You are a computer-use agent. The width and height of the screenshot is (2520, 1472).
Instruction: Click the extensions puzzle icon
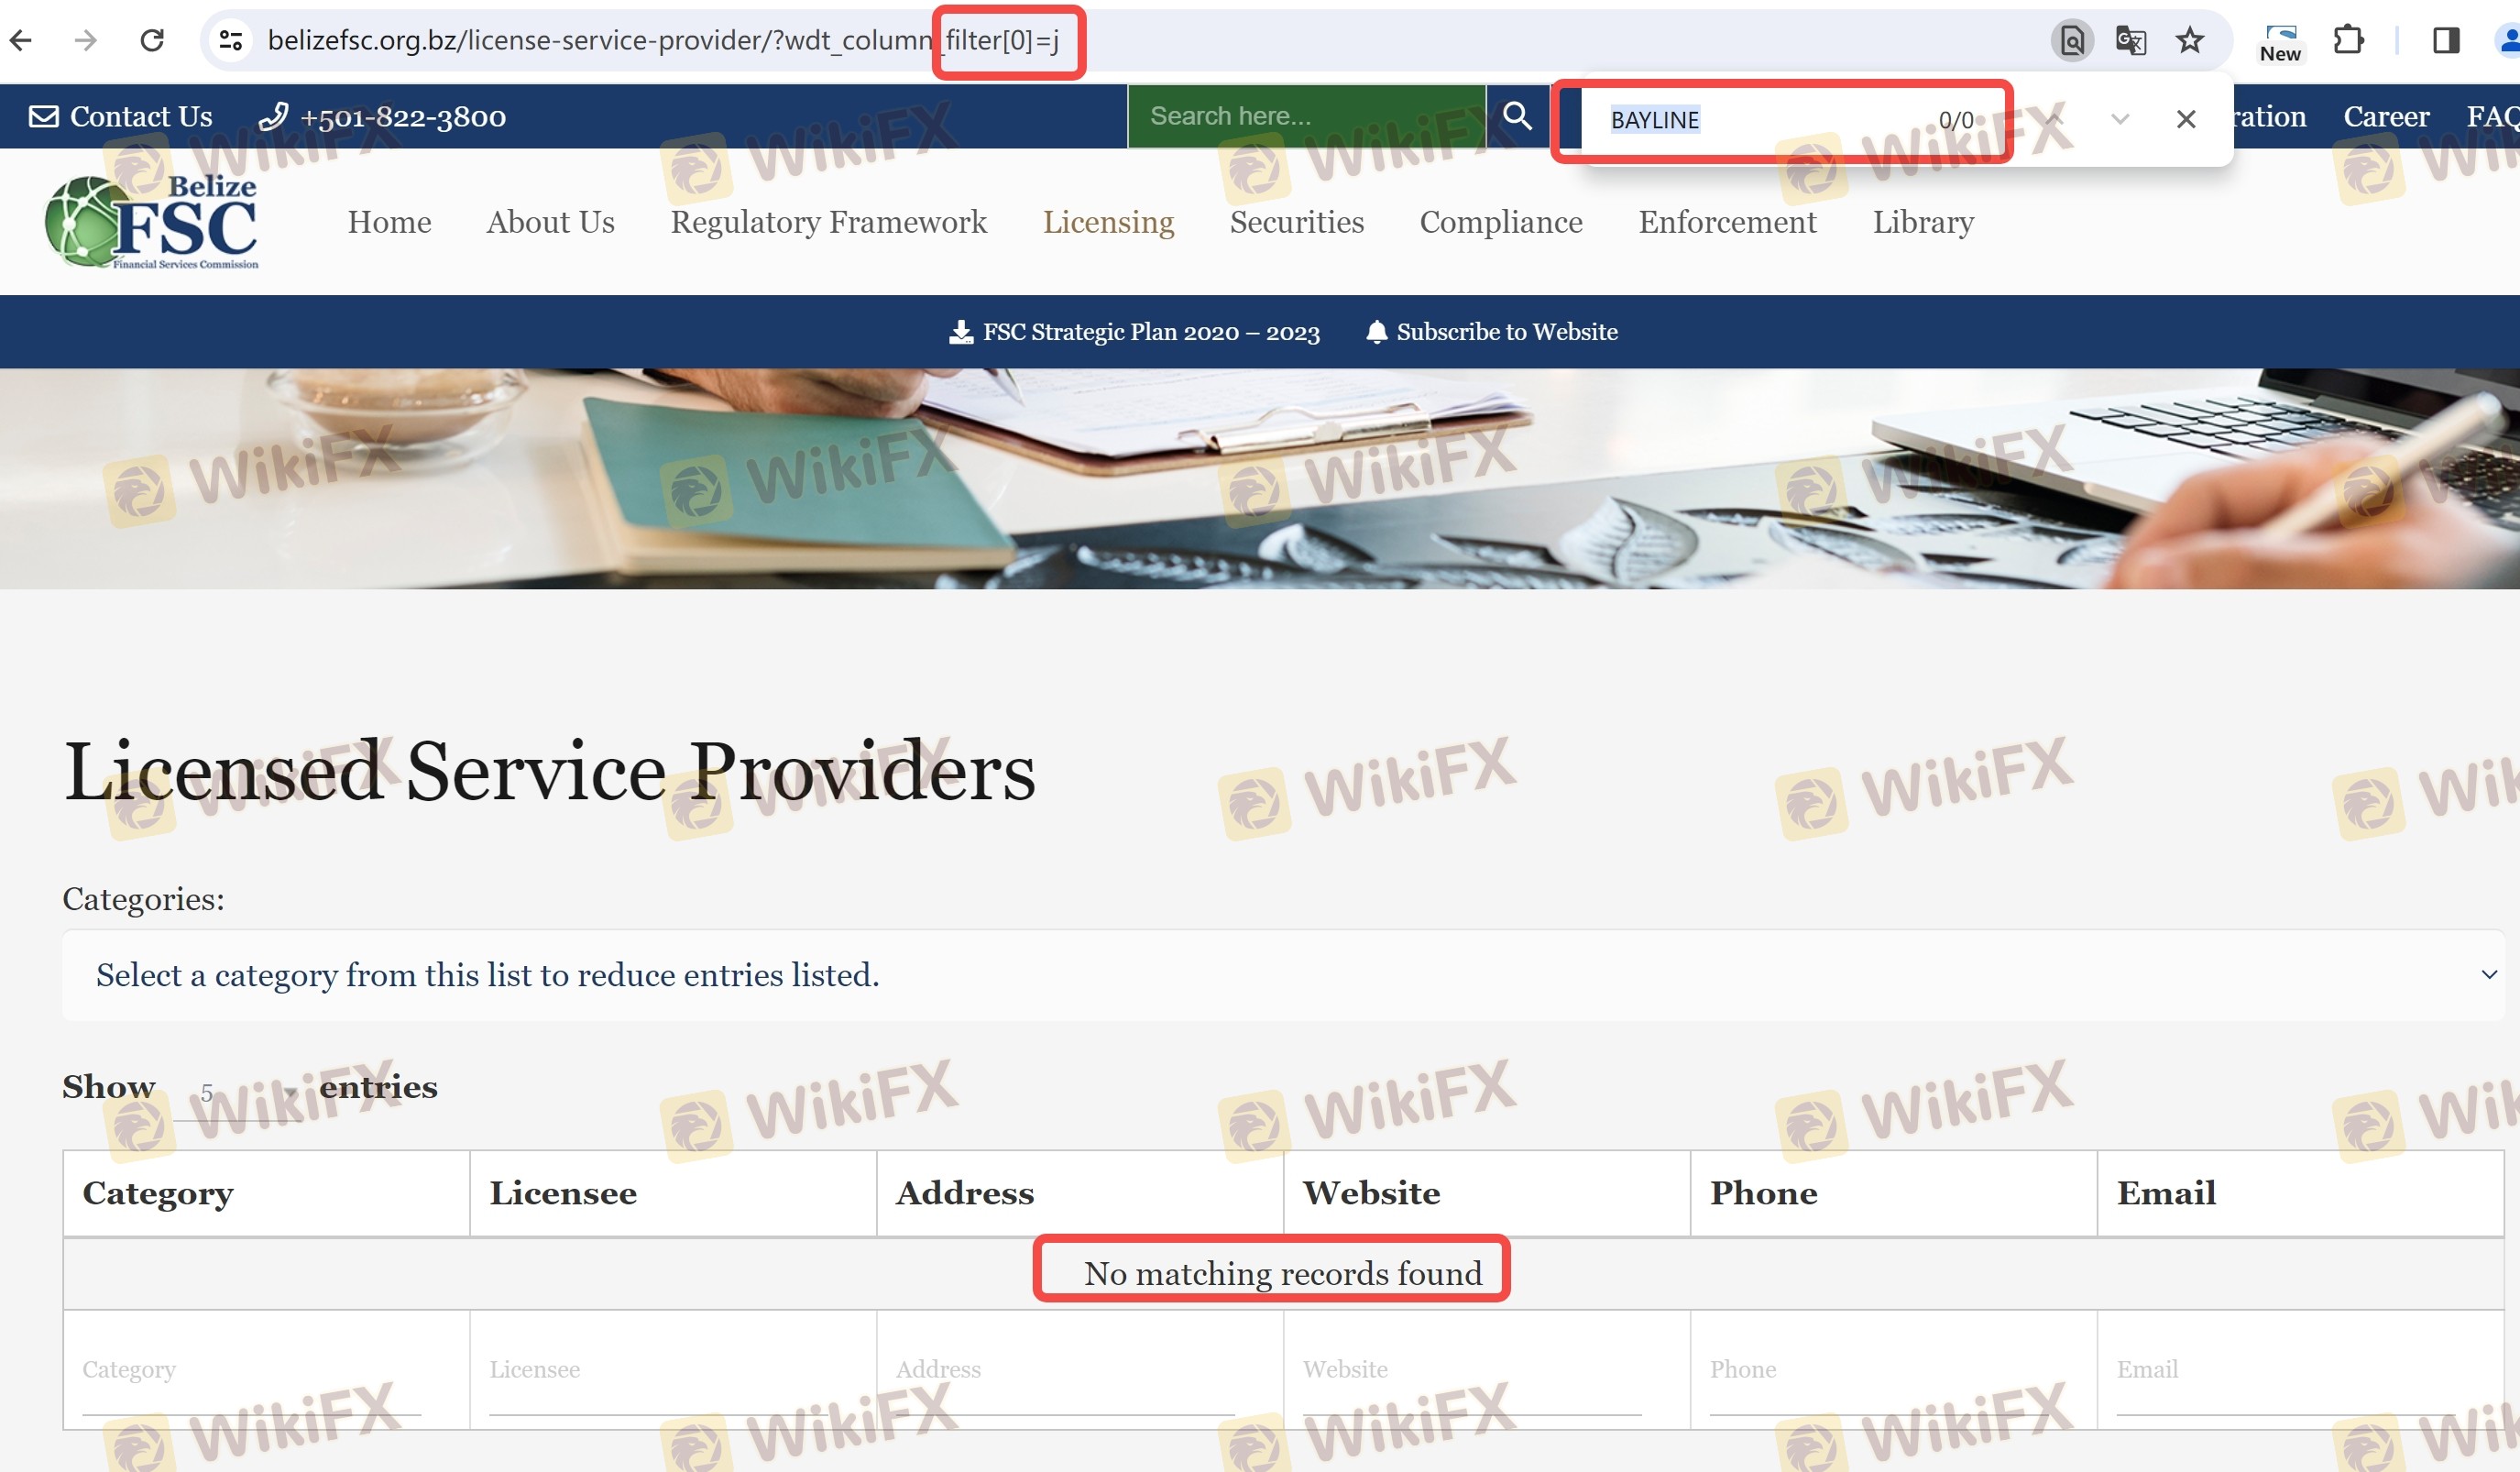(x=2347, y=40)
